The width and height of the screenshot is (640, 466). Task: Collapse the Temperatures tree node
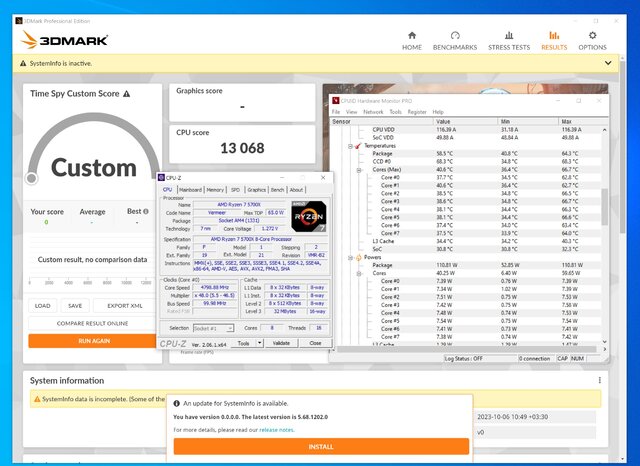pyautogui.click(x=351, y=145)
